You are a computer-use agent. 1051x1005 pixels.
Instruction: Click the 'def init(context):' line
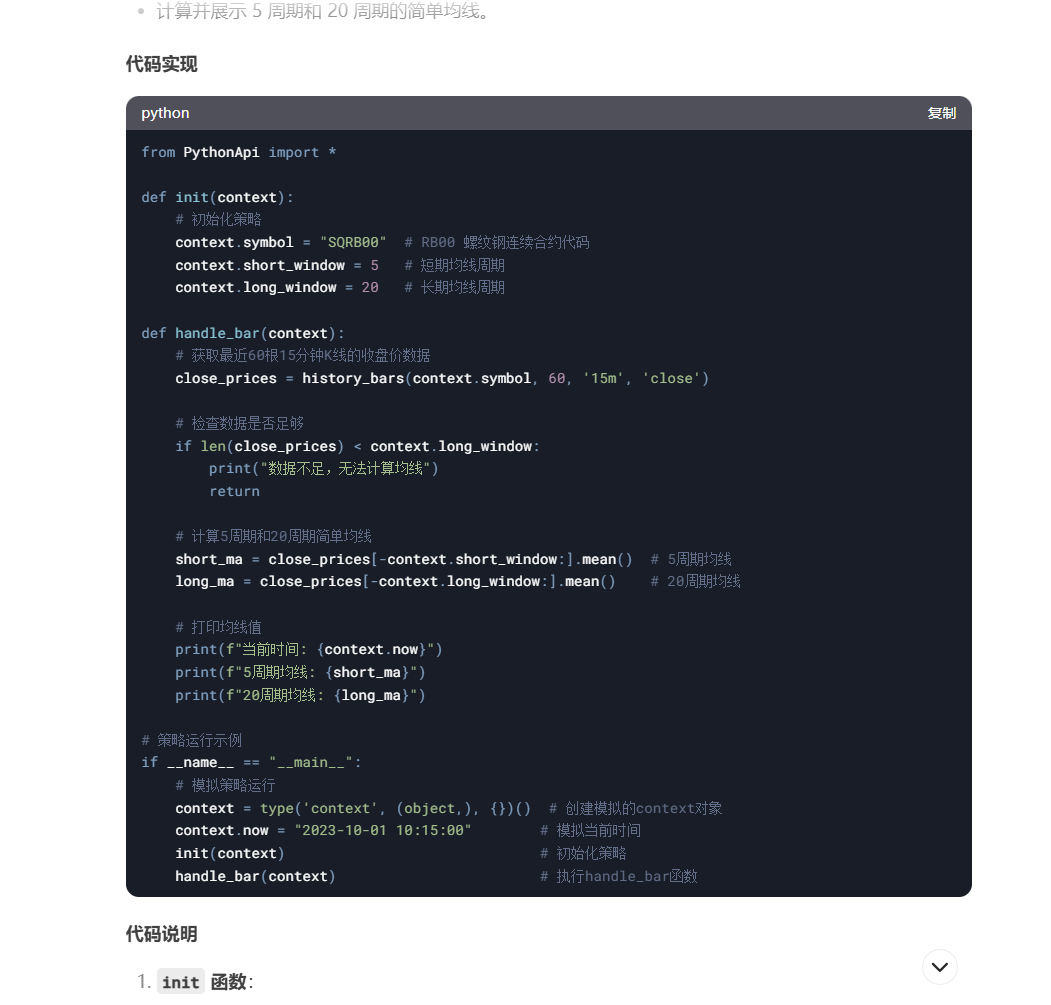[x=217, y=197]
